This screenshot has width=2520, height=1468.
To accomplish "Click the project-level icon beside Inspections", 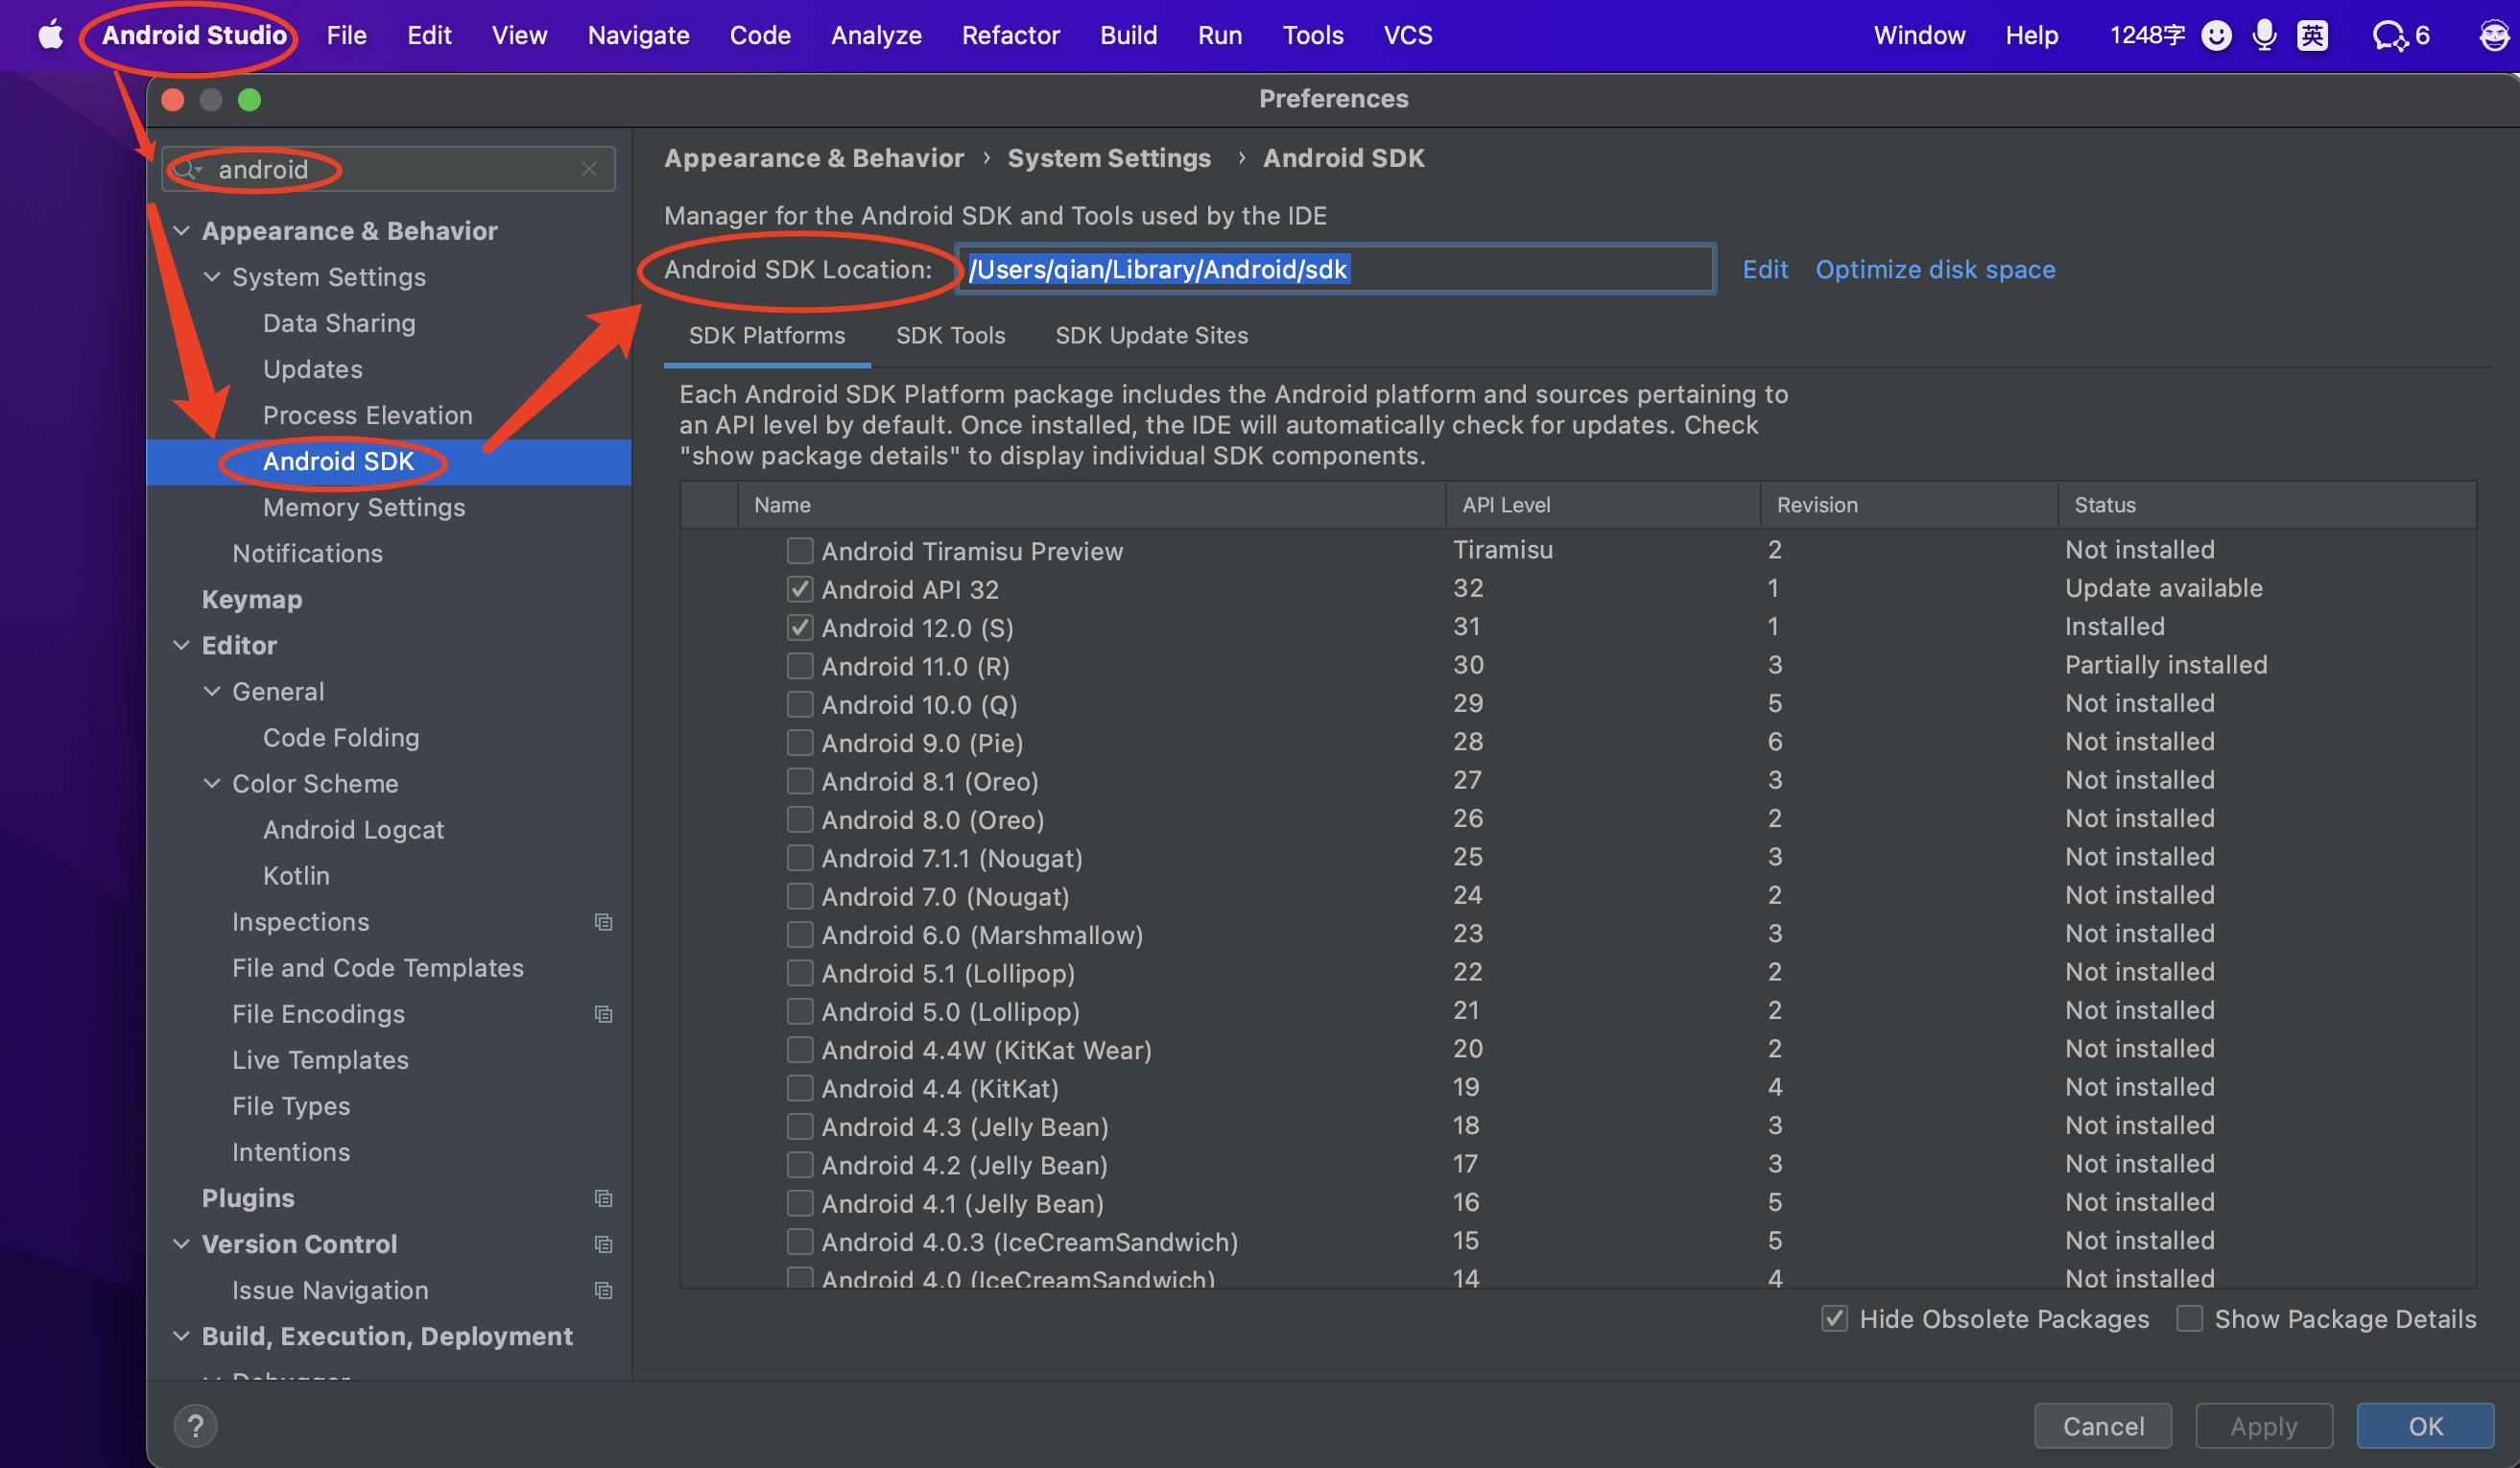I will click(x=603, y=922).
